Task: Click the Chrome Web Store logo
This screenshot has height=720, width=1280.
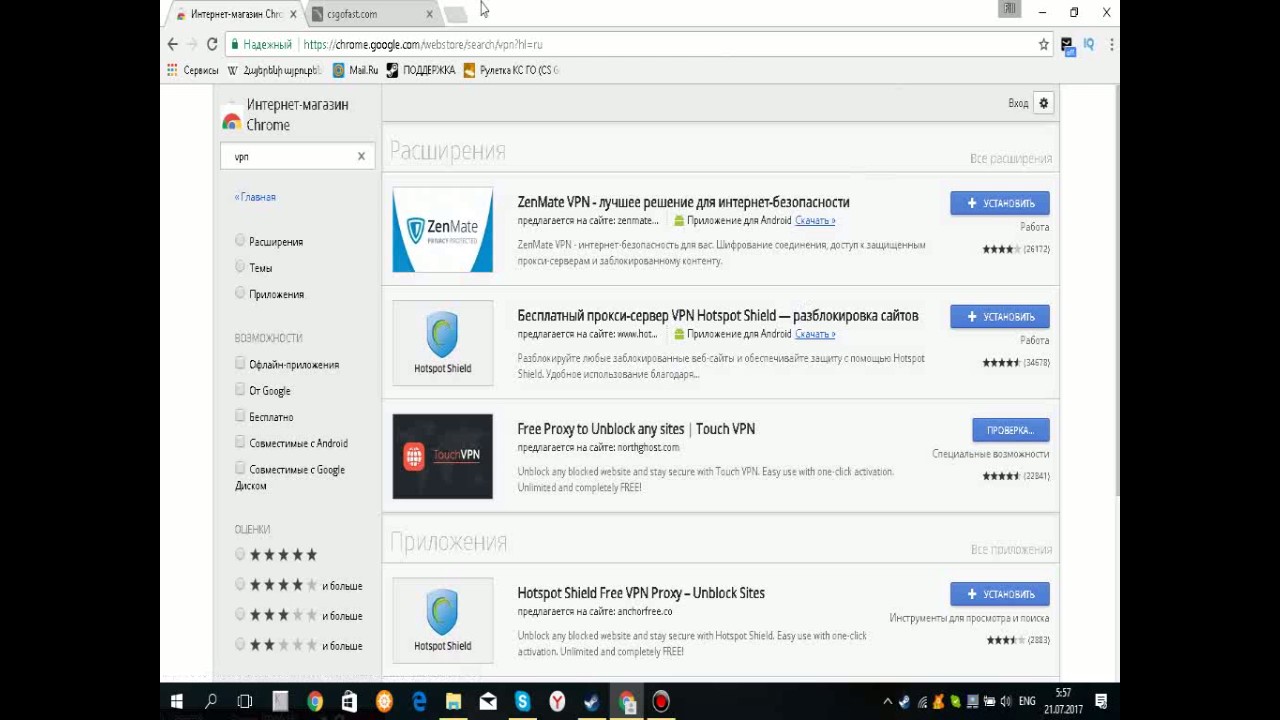Action: coord(232,116)
